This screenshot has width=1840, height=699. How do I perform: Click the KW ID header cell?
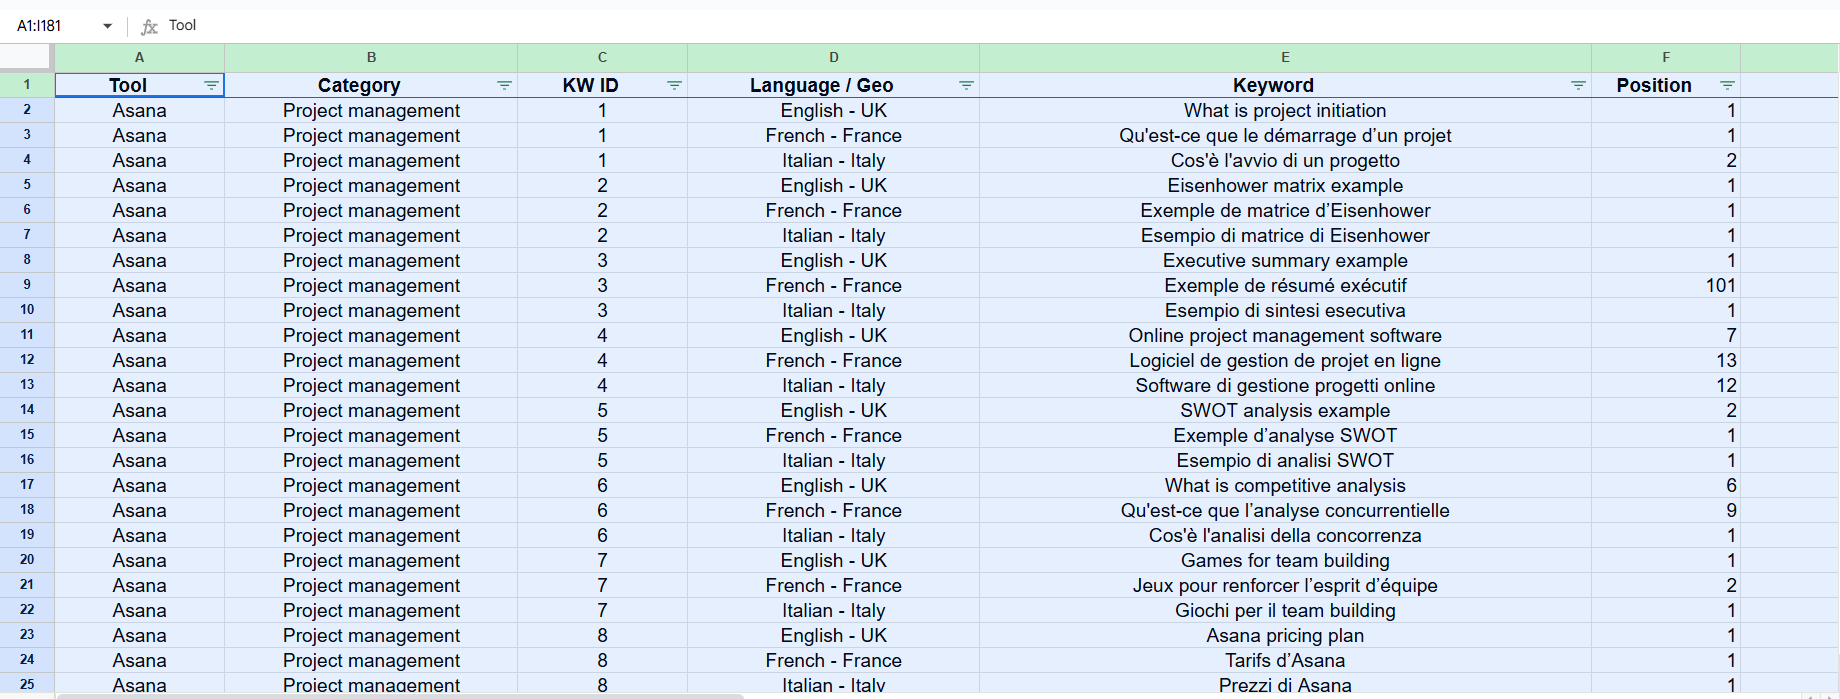tap(602, 85)
